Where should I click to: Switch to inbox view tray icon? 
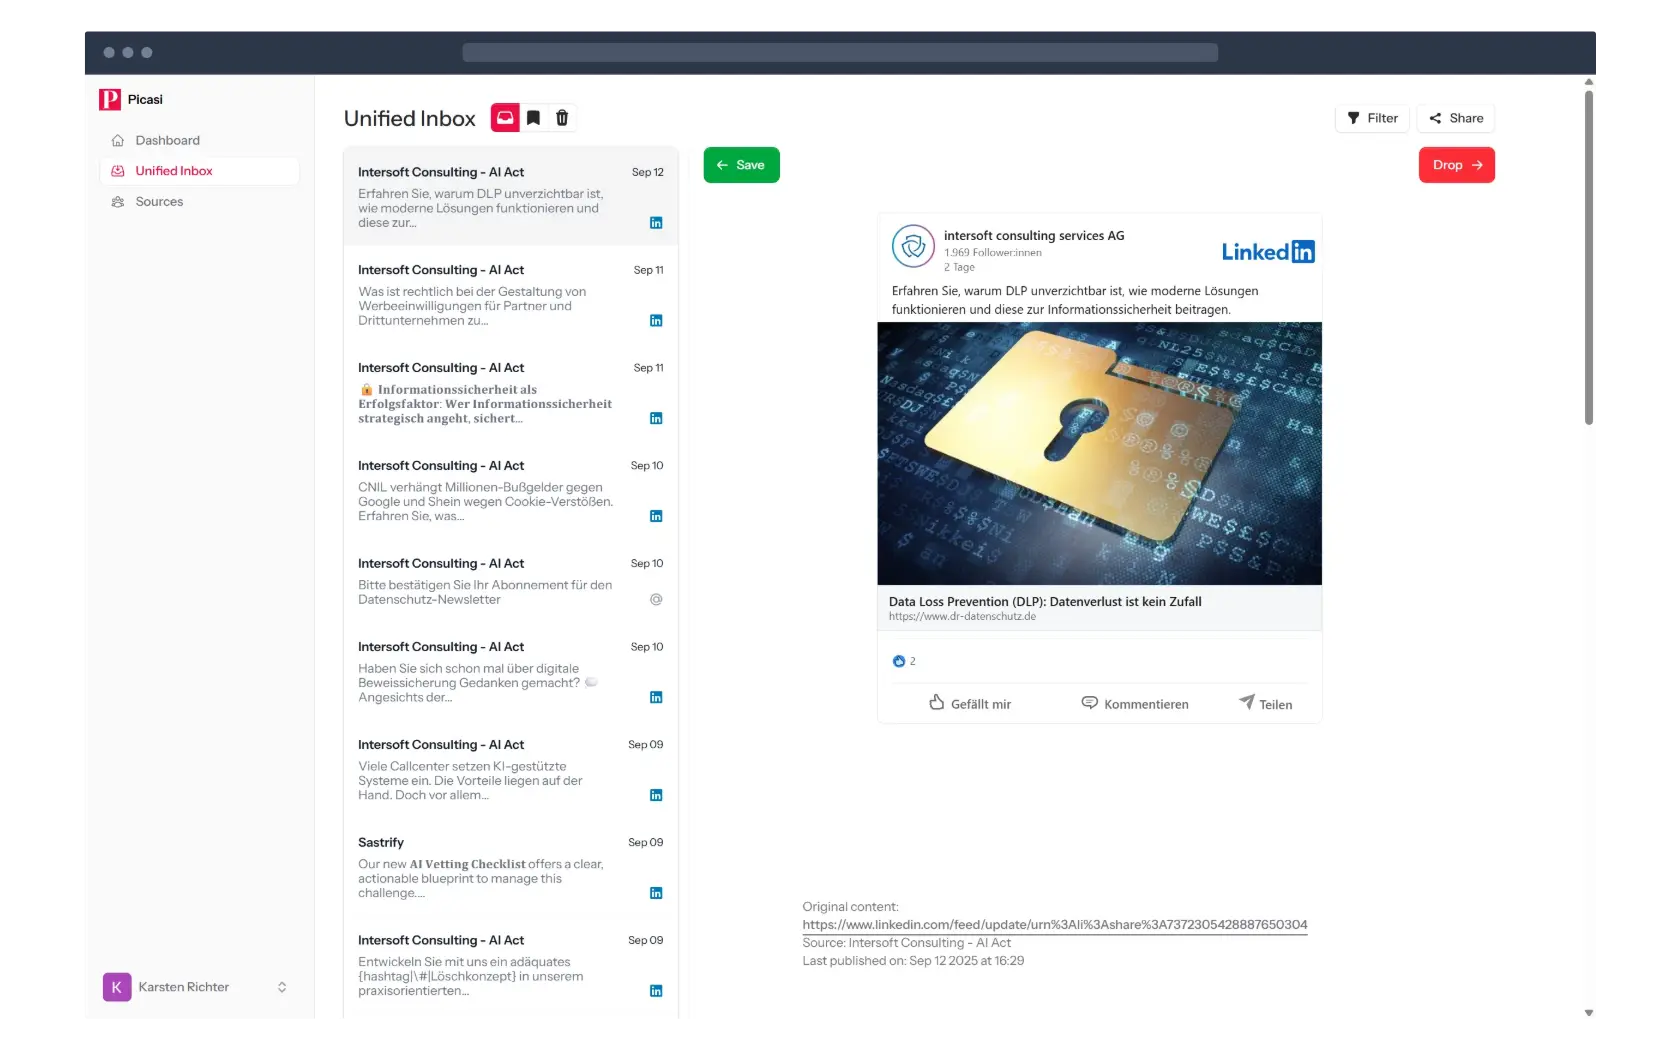point(505,118)
